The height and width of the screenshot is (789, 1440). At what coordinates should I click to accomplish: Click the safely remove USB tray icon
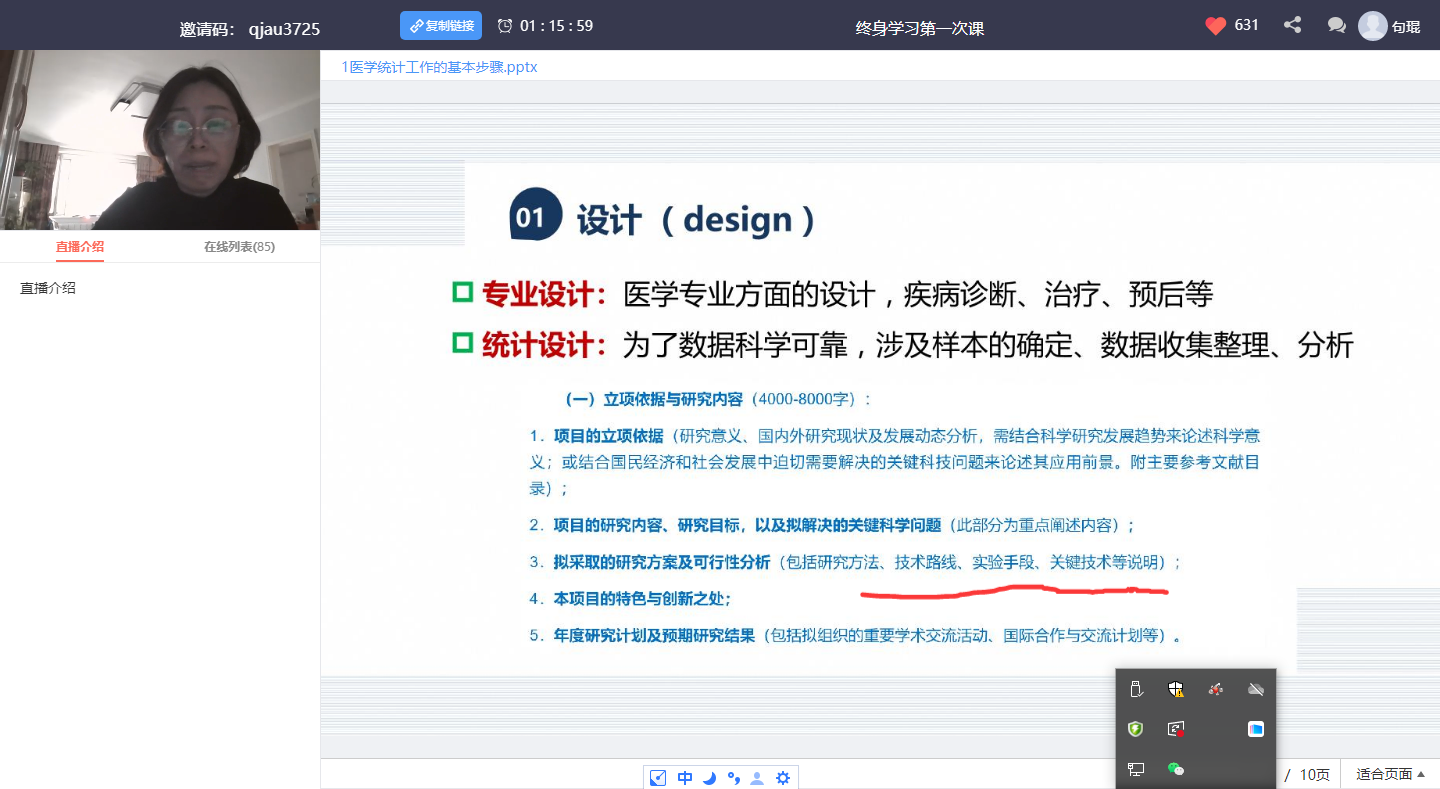pyautogui.click(x=1135, y=689)
